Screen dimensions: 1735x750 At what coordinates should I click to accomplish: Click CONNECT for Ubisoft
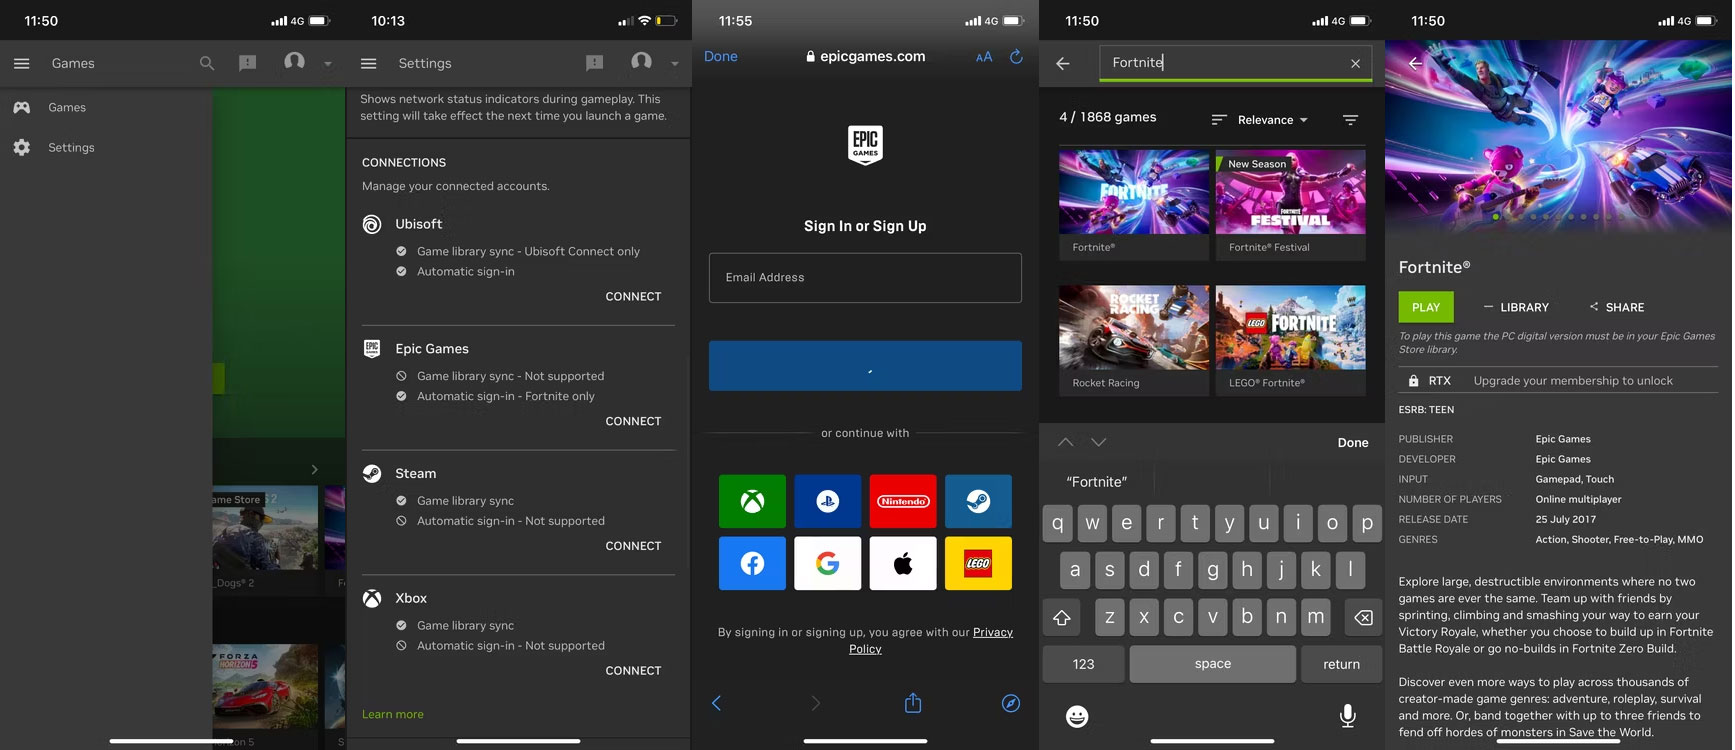633,296
